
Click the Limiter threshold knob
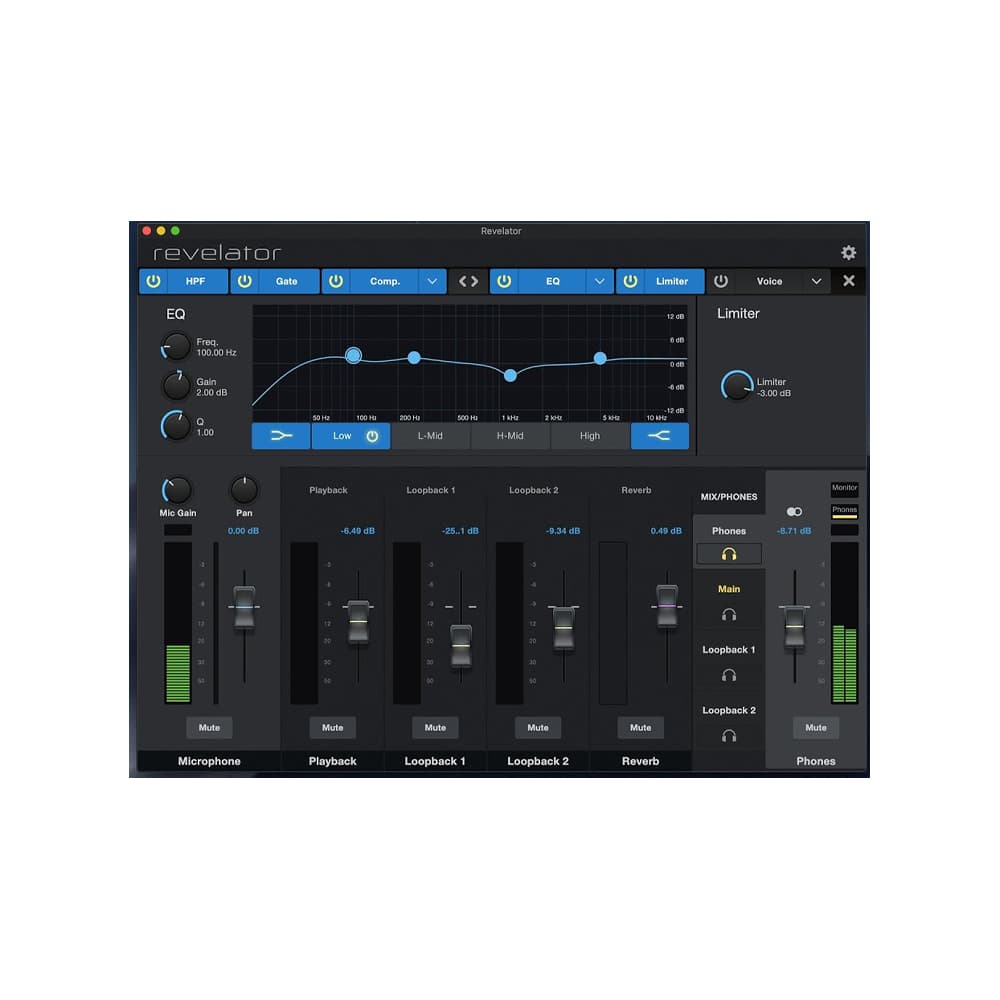coord(737,386)
